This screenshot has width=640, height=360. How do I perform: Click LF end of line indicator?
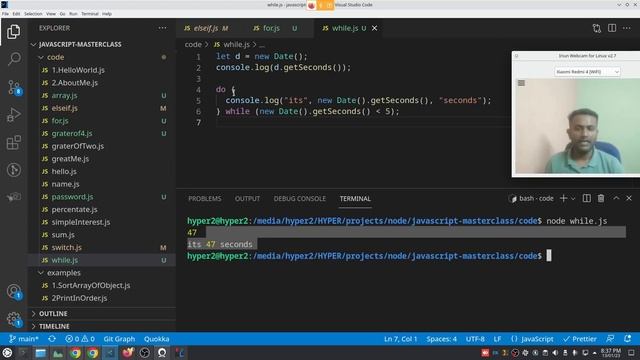497,339
